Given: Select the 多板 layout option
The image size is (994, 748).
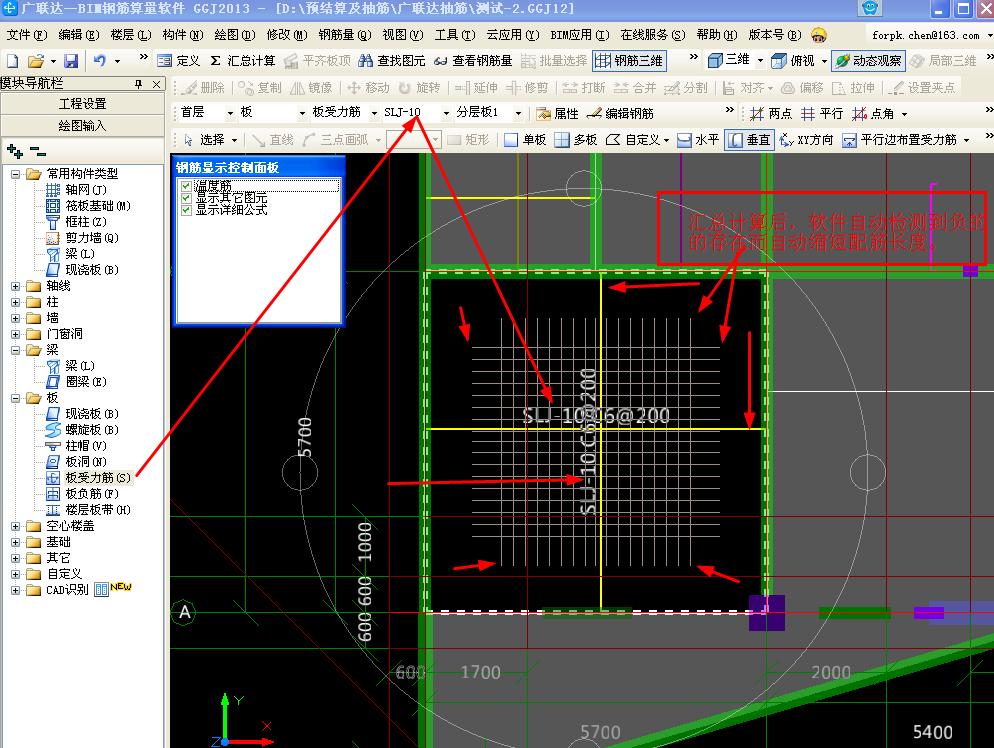Looking at the screenshot, I should tap(576, 140).
